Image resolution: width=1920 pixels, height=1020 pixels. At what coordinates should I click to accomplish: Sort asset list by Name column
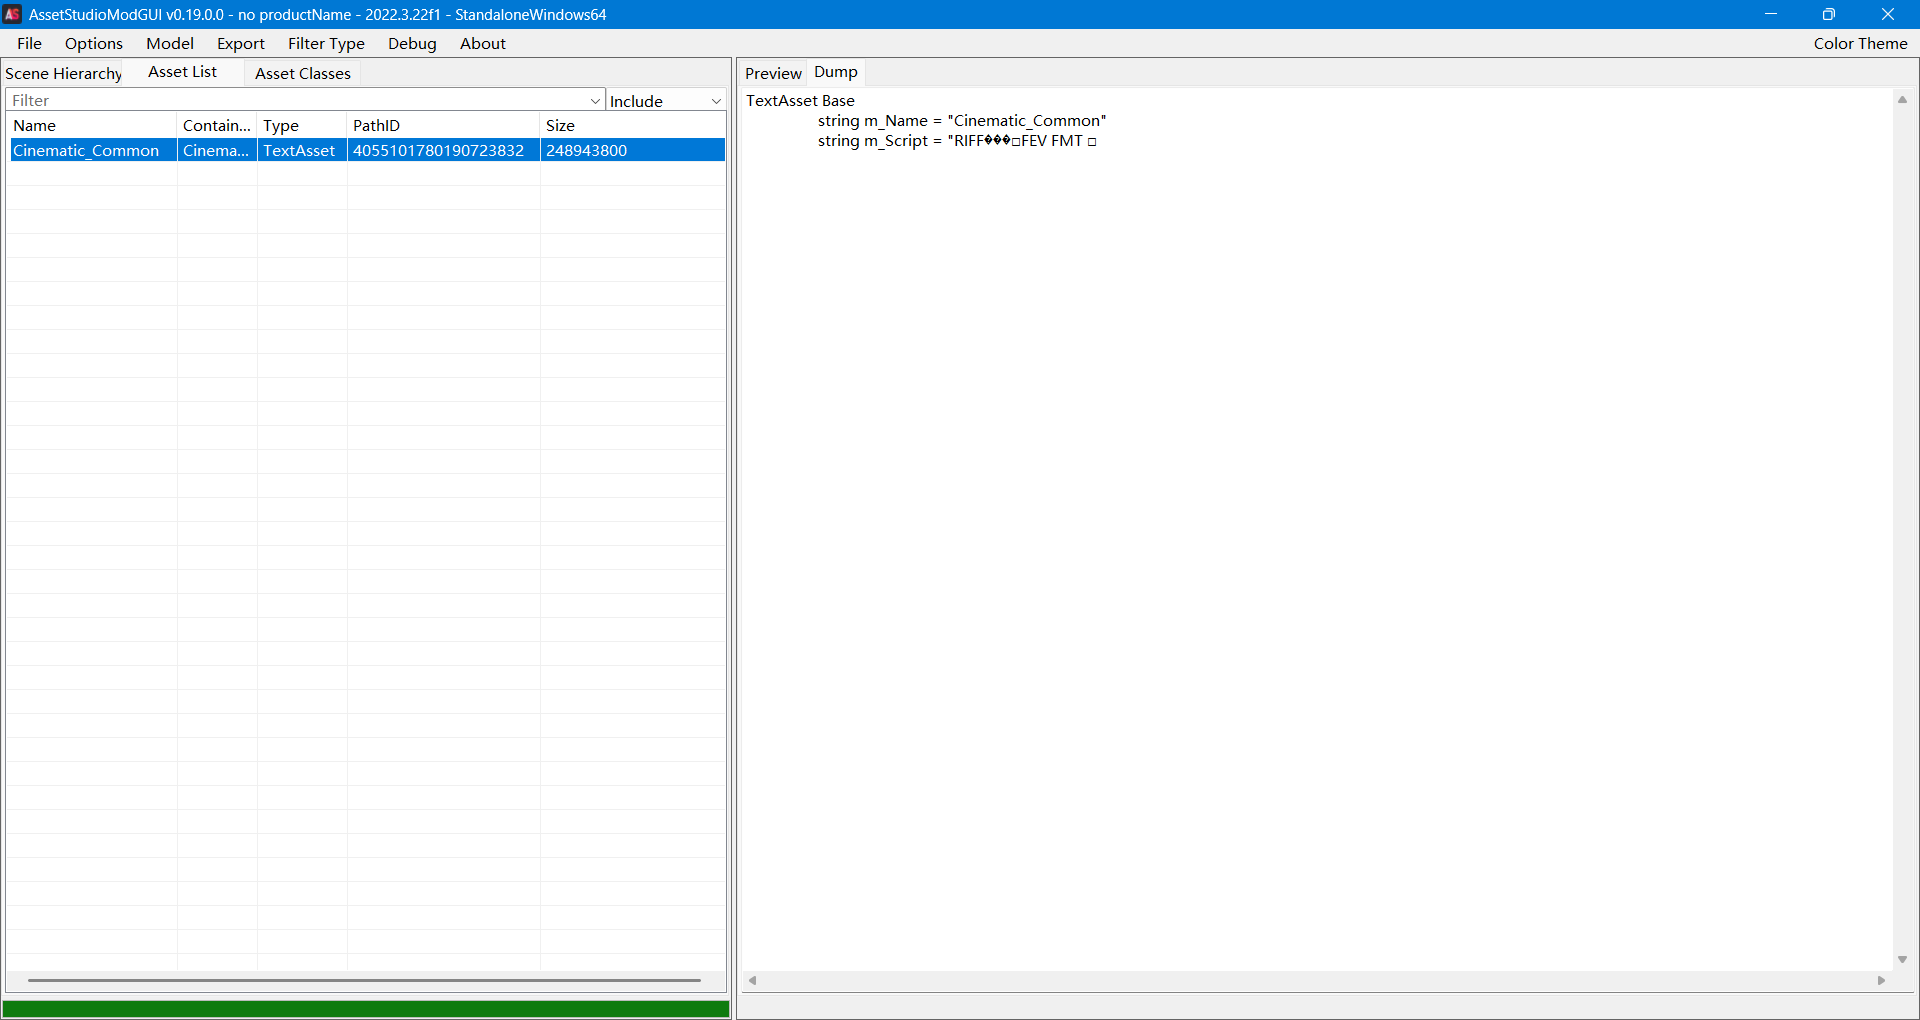(90, 125)
